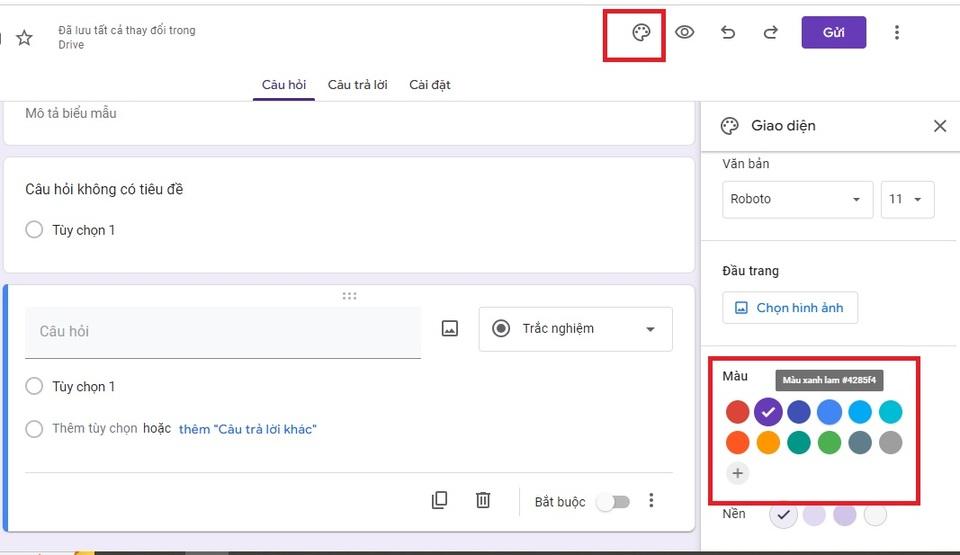Screen dimensions: 960x555
Task: Open the theme customization palette icon
Action: pos(641,33)
